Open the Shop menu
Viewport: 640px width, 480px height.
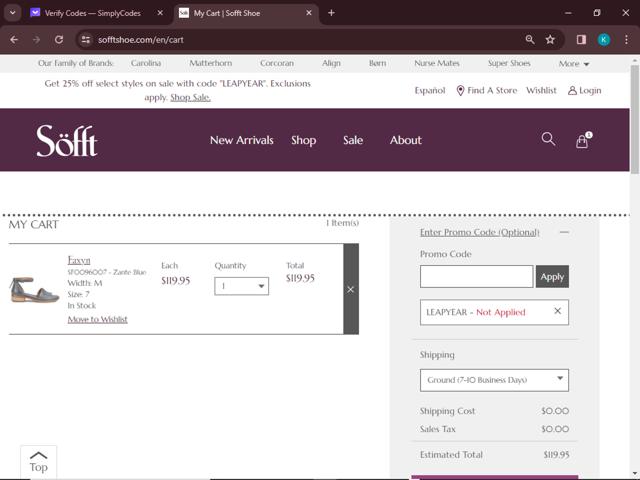(x=304, y=140)
